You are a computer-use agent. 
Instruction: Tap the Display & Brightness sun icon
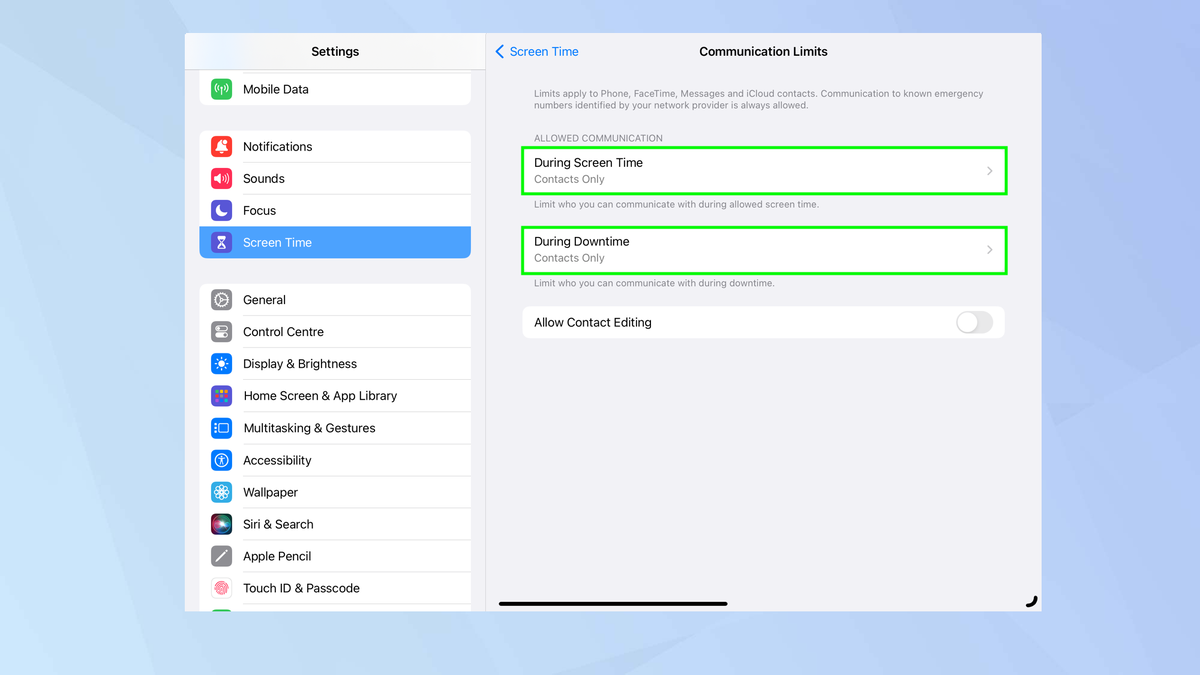[222, 364]
